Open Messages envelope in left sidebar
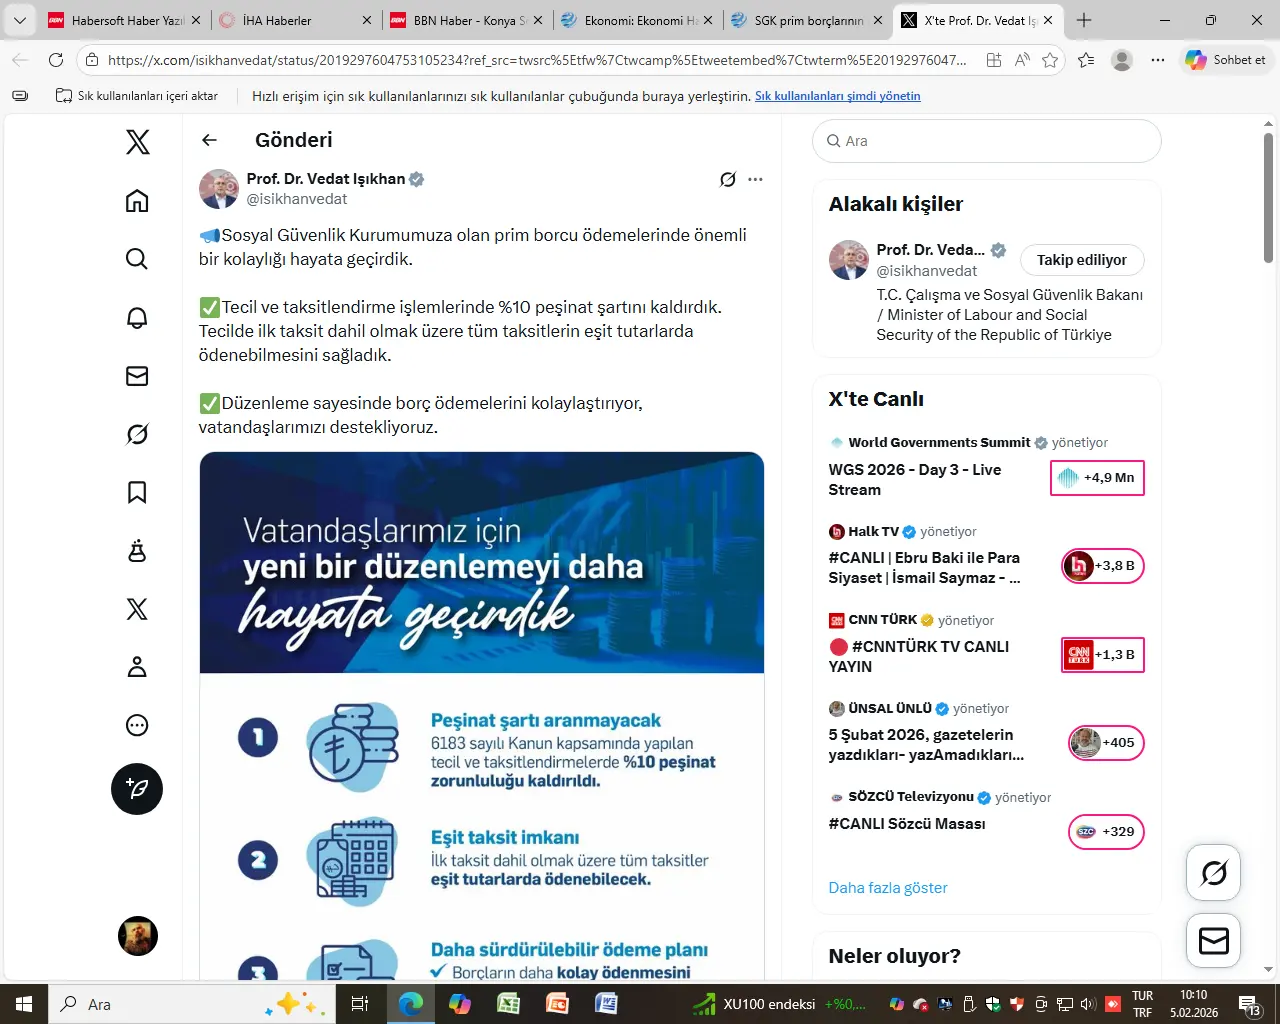The height and width of the screenshot is (1024, 1280). click(137, 376)
